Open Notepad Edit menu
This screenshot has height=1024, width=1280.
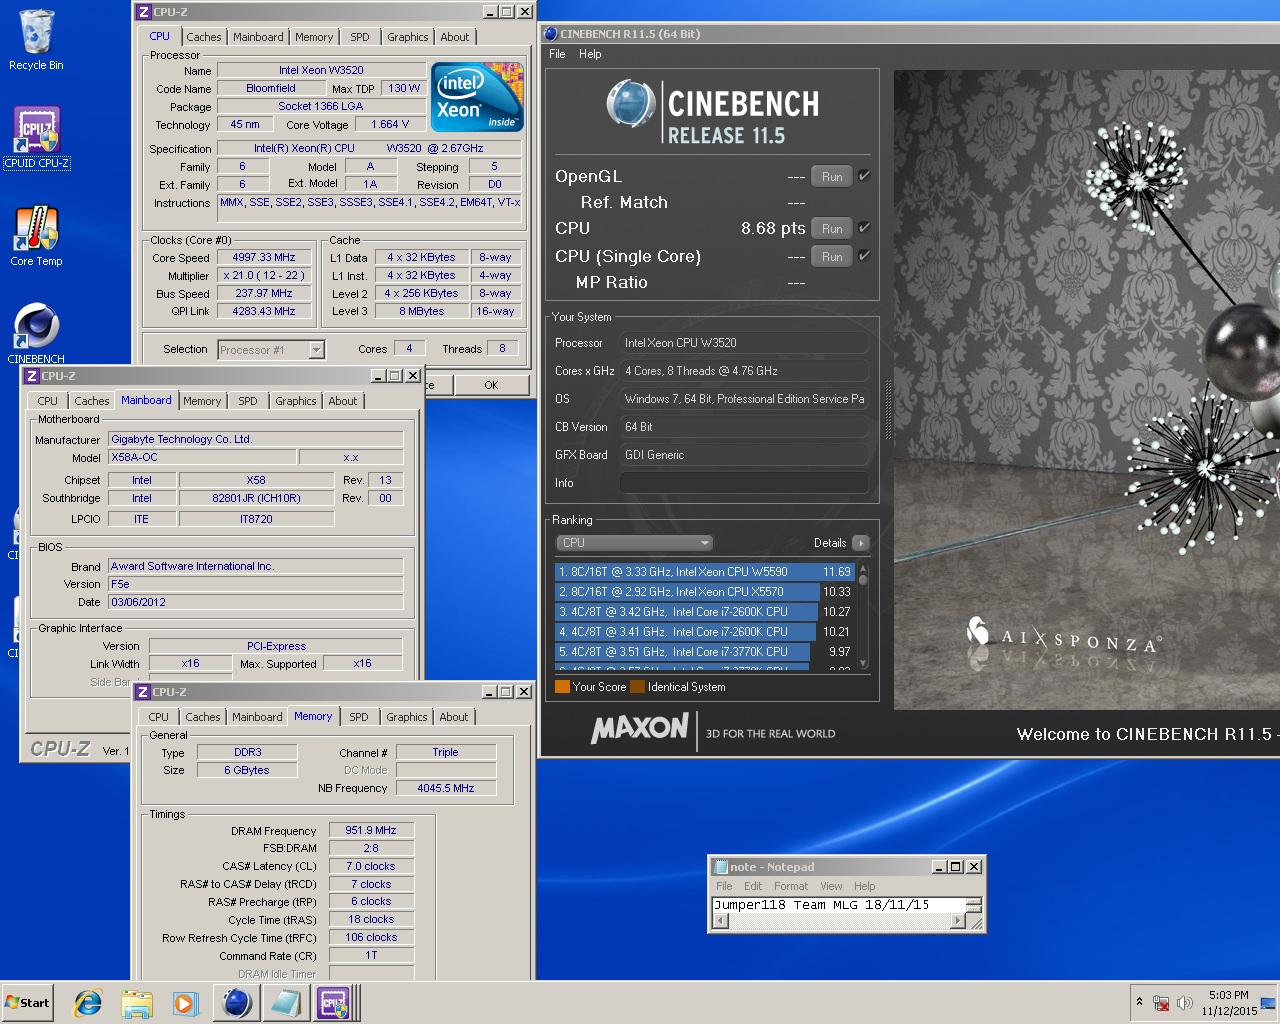[753, 886]
